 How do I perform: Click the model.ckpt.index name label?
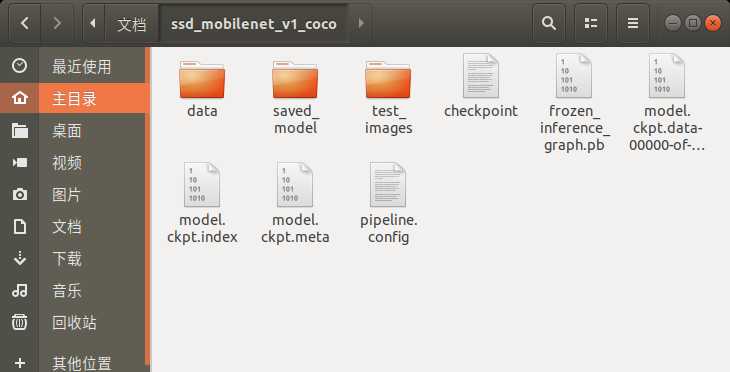pos(202,228)
